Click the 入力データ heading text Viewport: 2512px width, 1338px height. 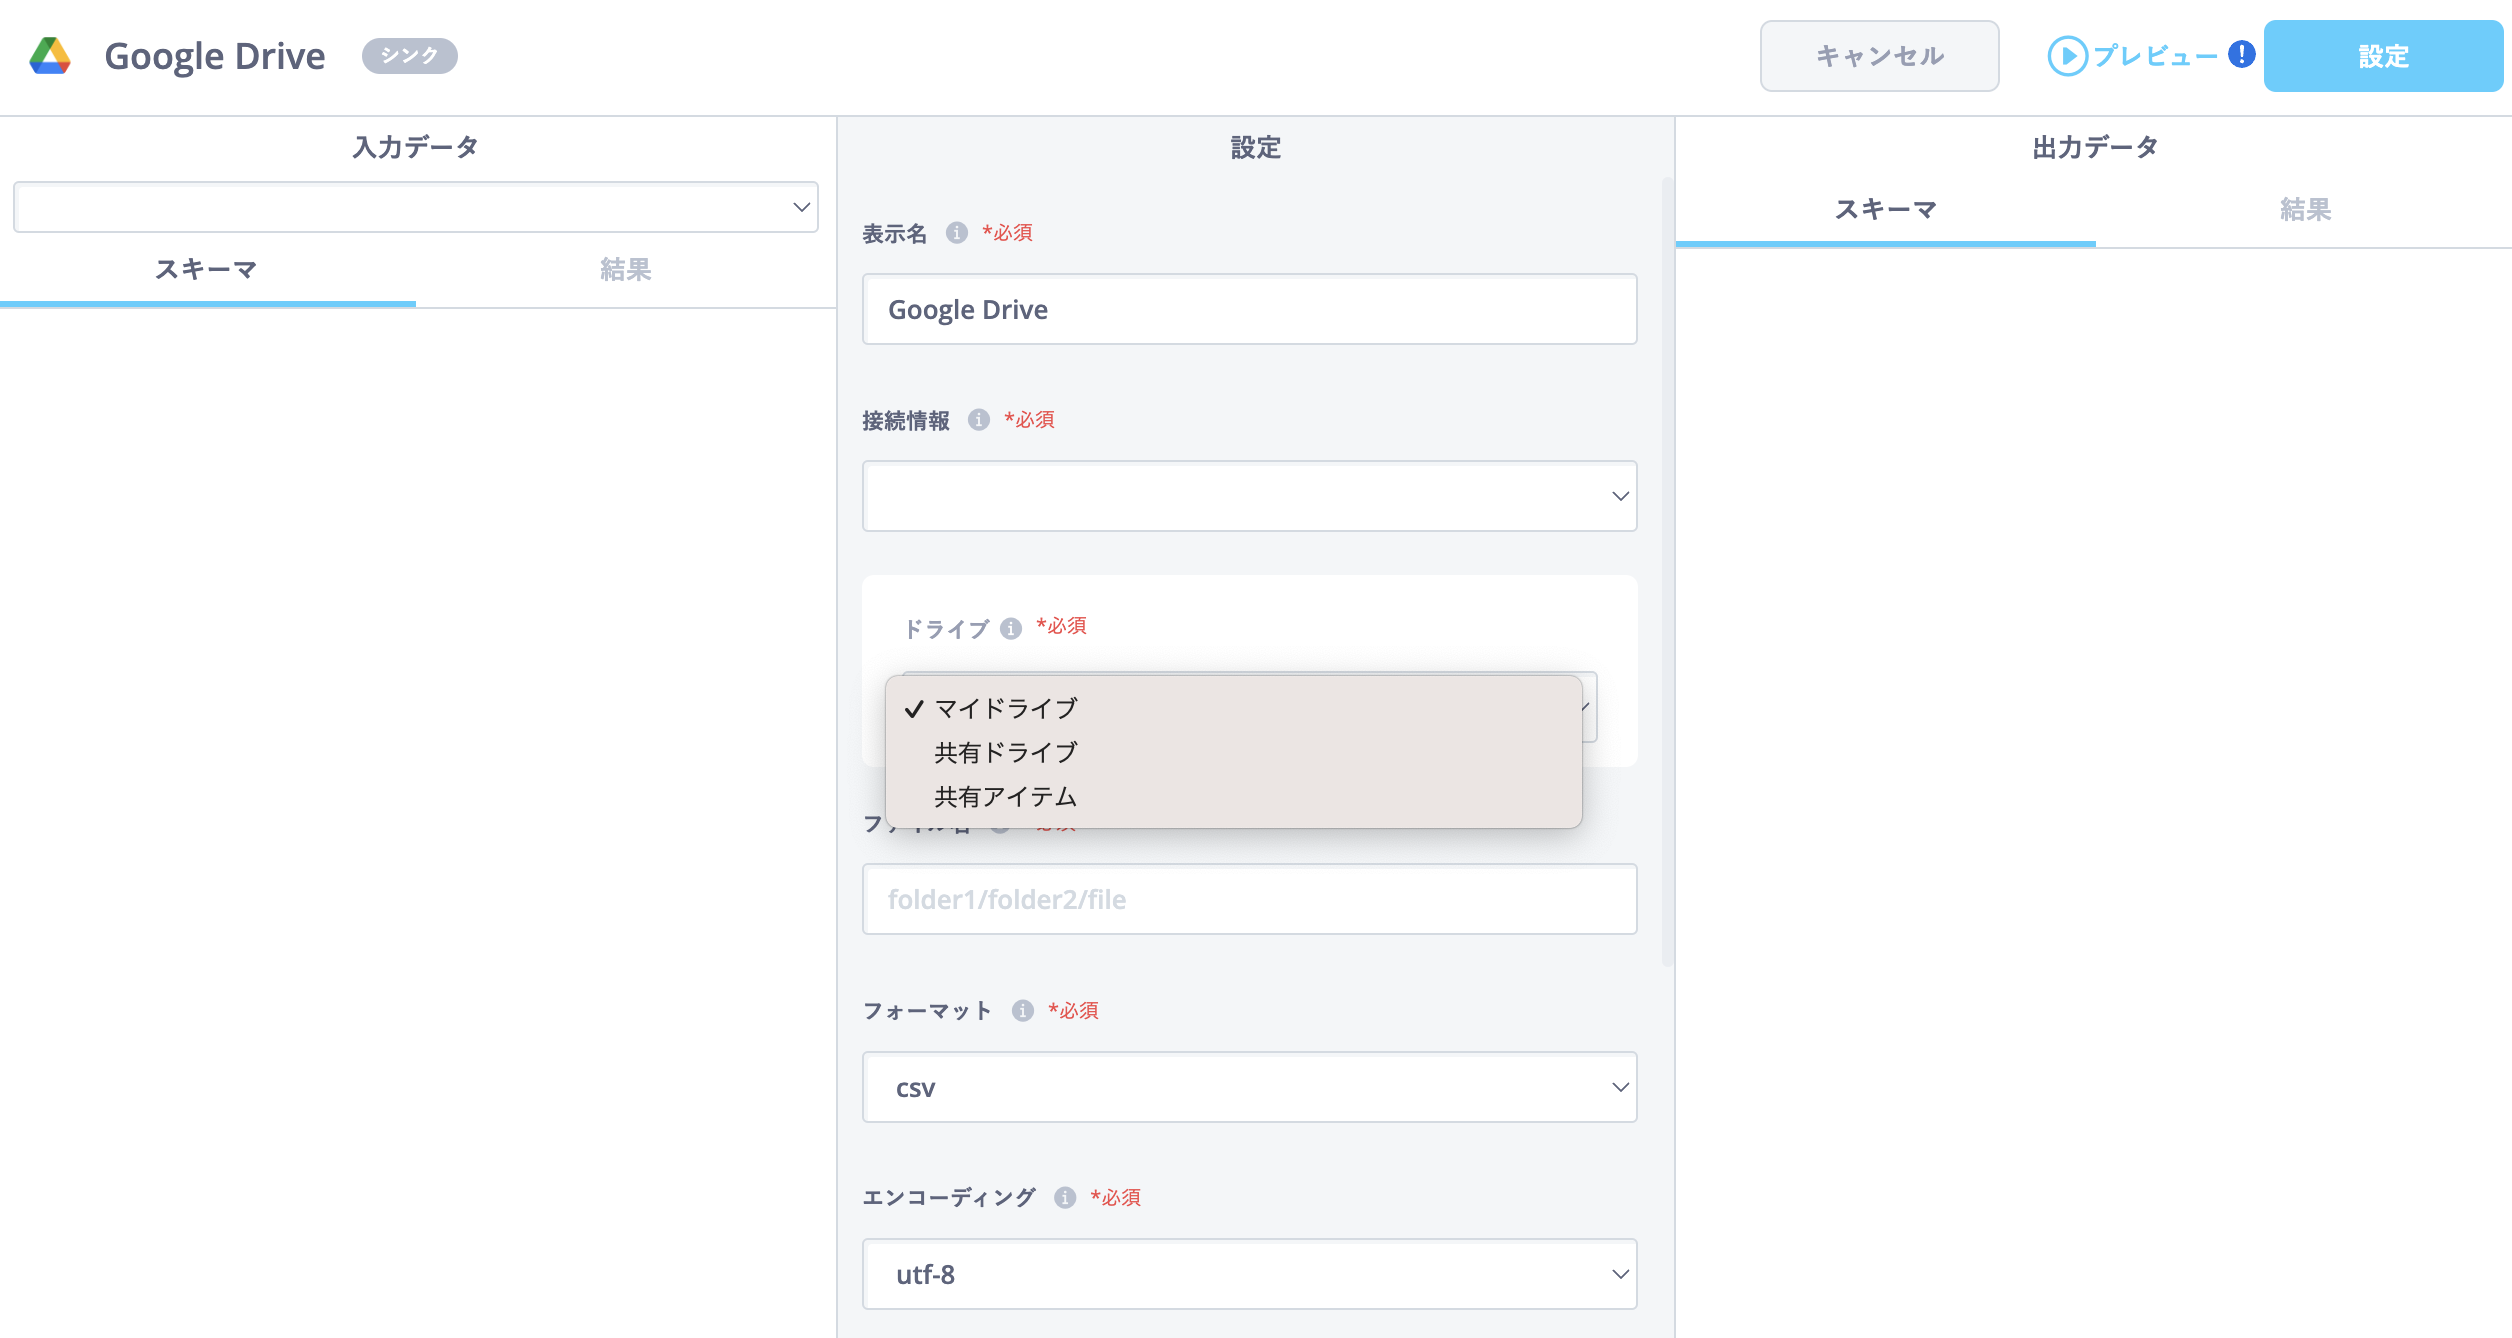416,147
